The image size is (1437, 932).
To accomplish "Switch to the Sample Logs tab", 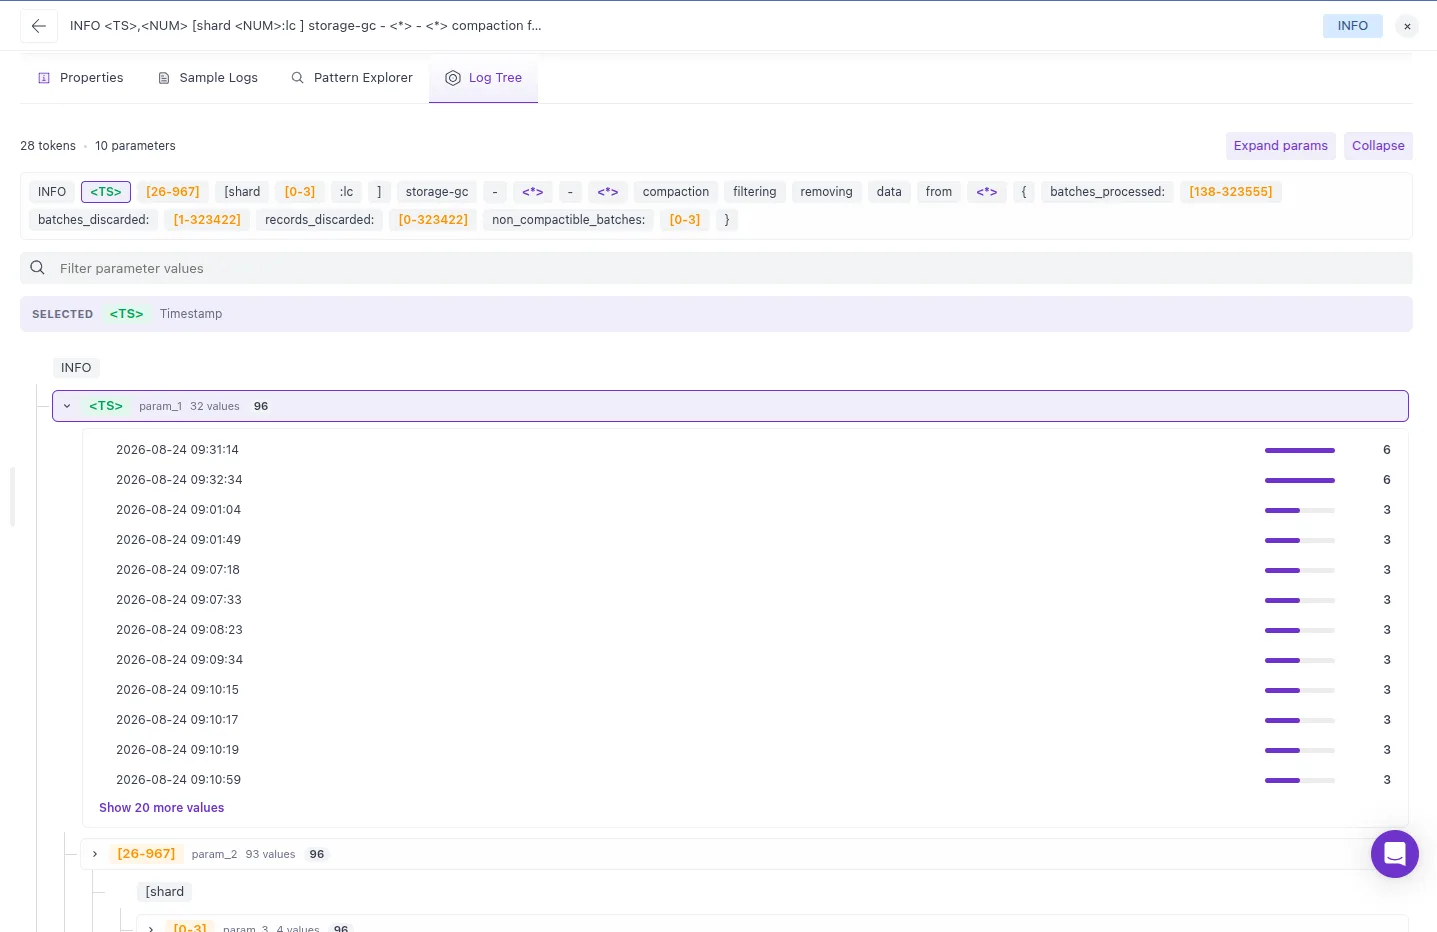I will pyautogui.click(x=208, y=78).
